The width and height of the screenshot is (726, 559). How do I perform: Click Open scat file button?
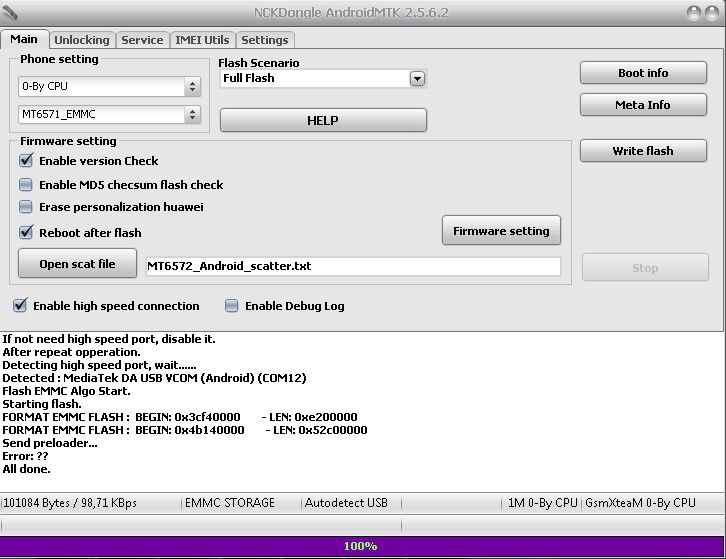coord(77,264)
